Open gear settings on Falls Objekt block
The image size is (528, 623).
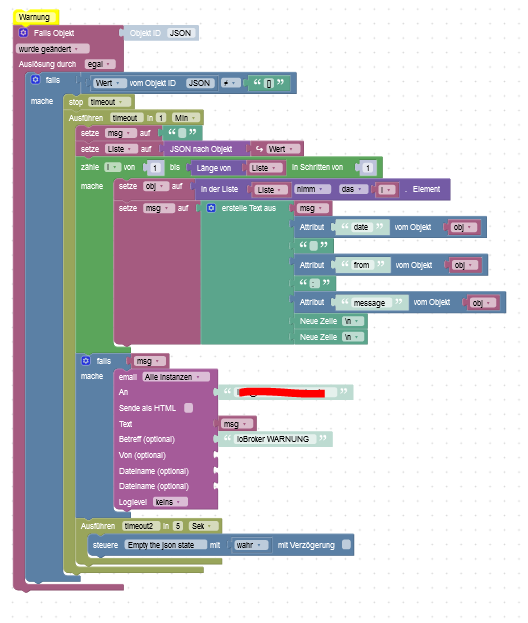click(x=23, y=33)
